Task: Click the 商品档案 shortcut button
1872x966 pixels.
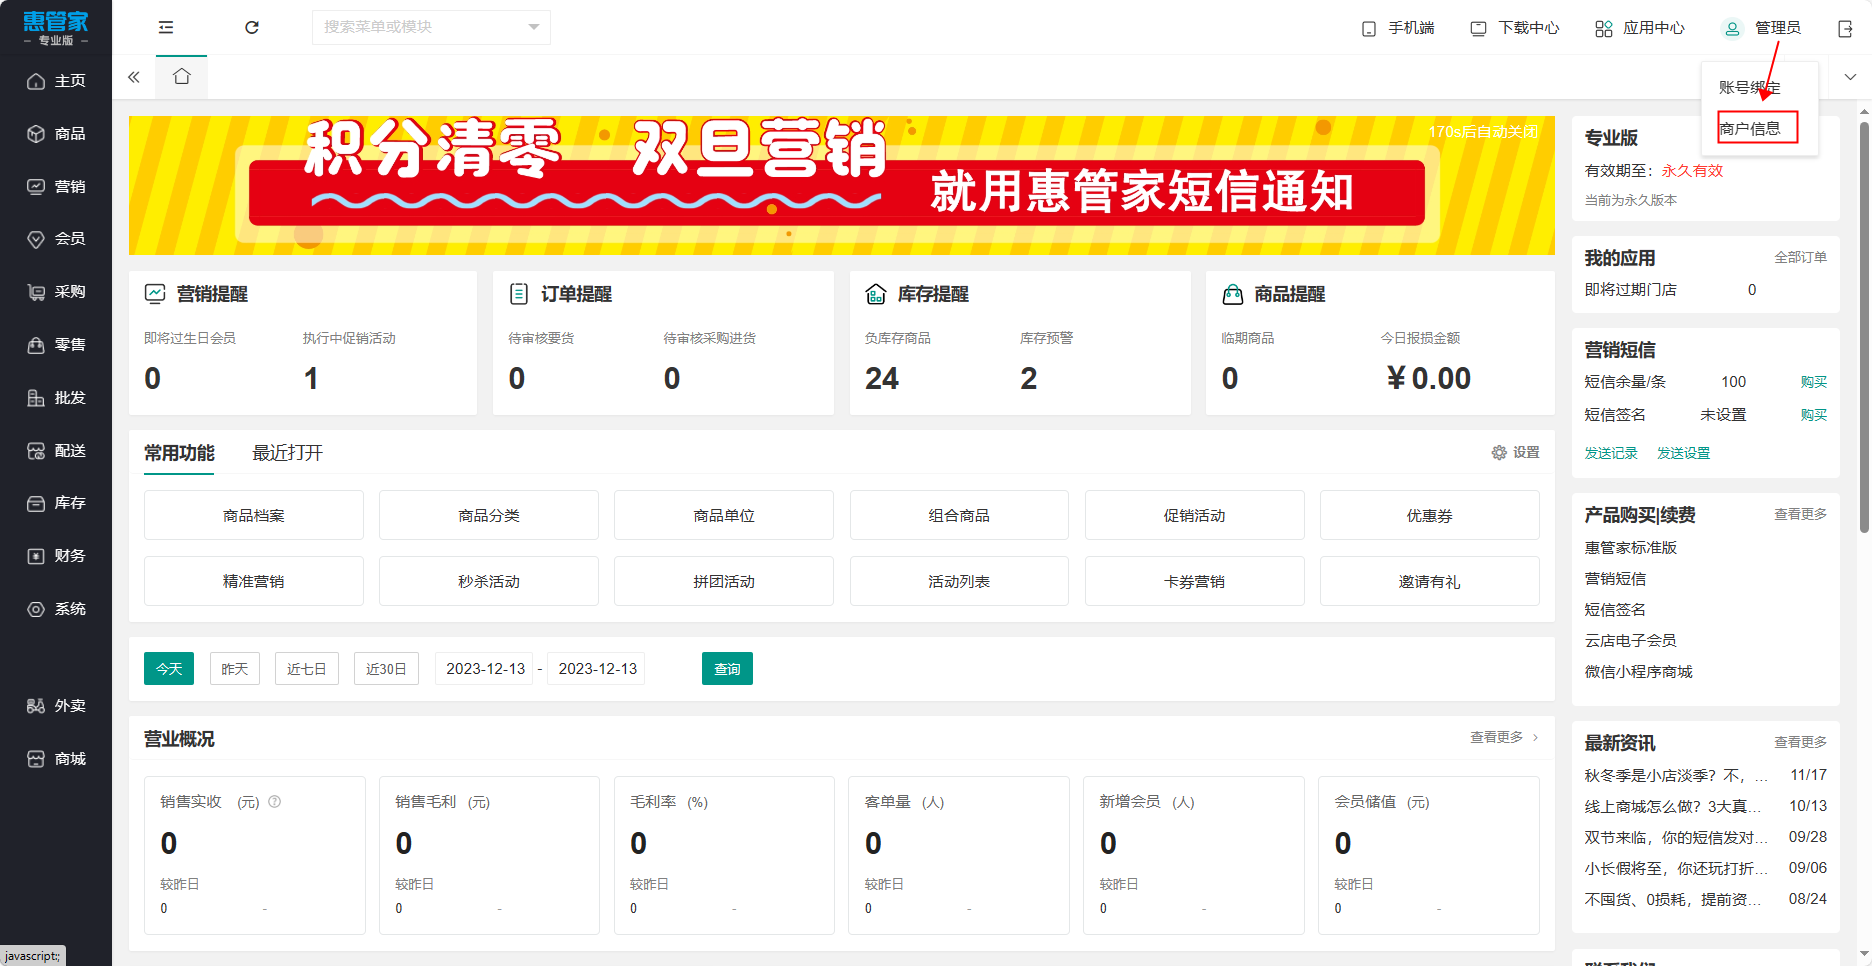Action: tap(254, 515)
